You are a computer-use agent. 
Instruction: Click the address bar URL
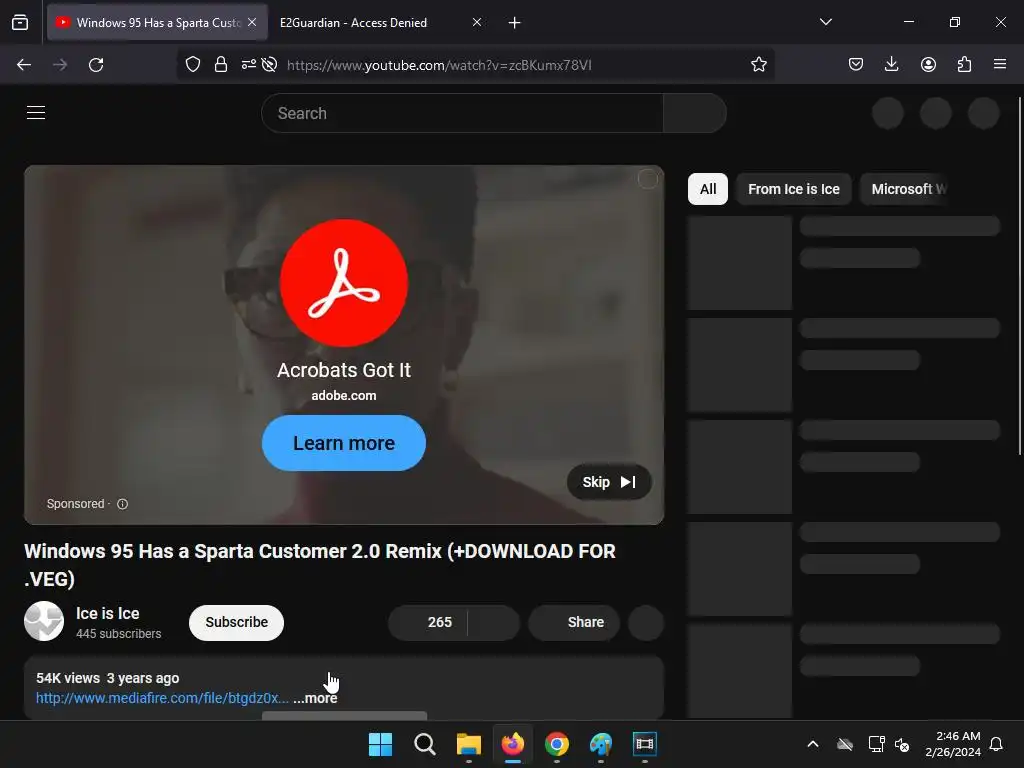(x=439, y=65)
